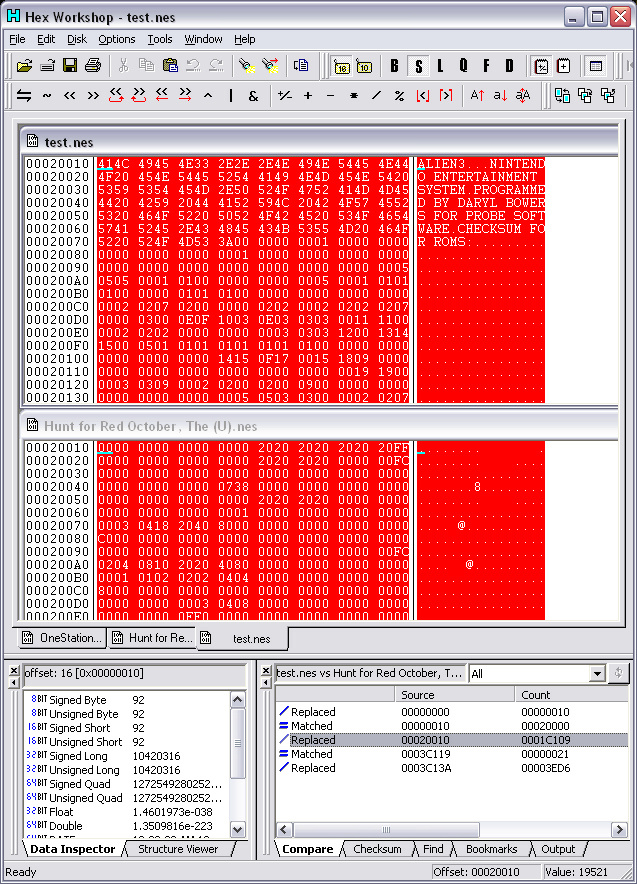Paste from clipboard toolbar icon
The height and width of the screenshot is (884, 637).
[170, 67]
